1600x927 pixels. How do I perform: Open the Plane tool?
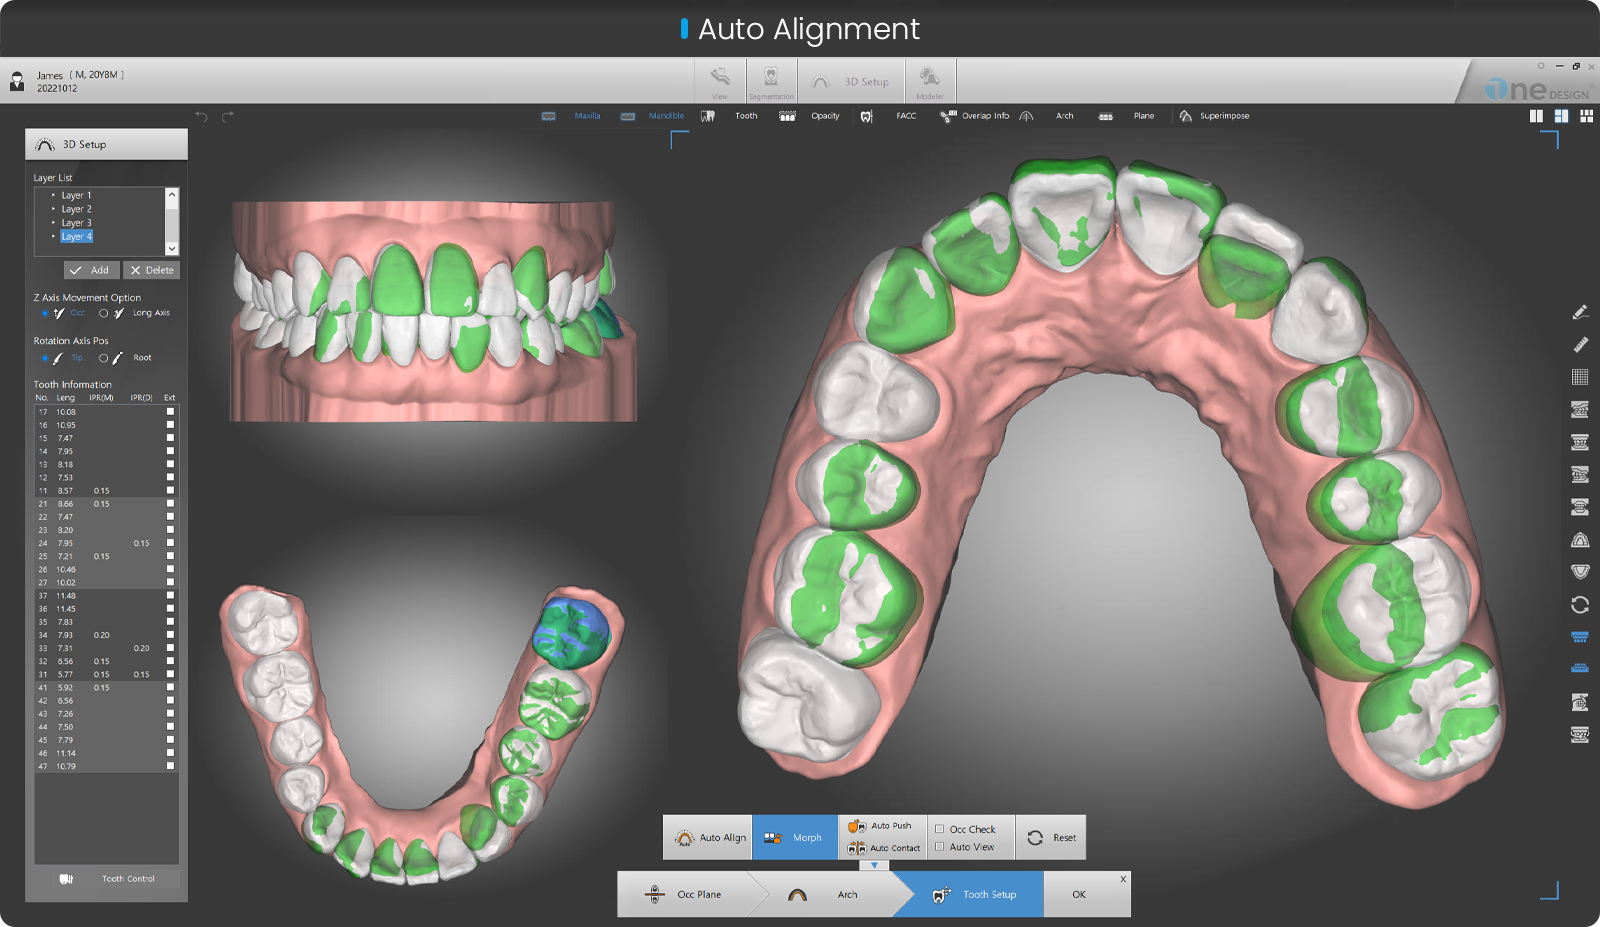pos(1136,115)
